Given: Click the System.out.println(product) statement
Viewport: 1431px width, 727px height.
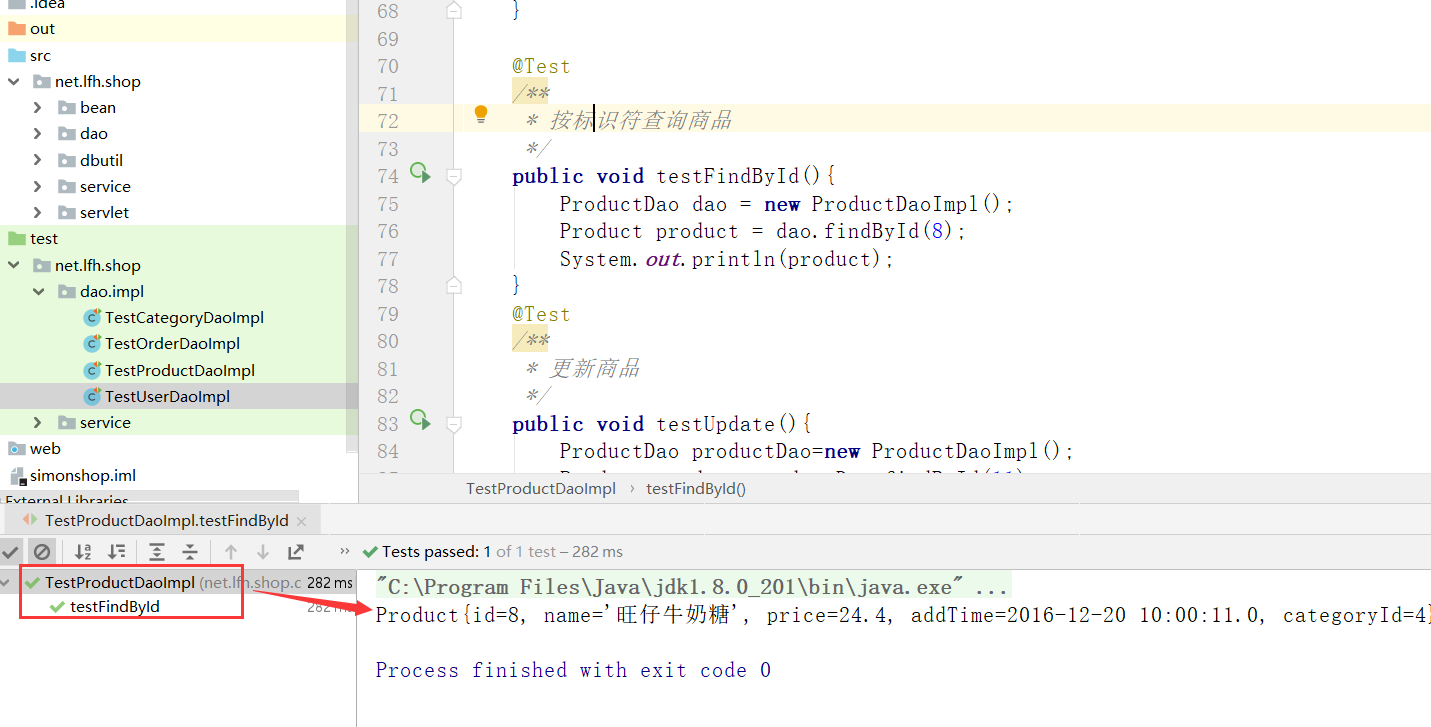Looking at the screenshot, I should pyautogui.click(x=726, y=259).
